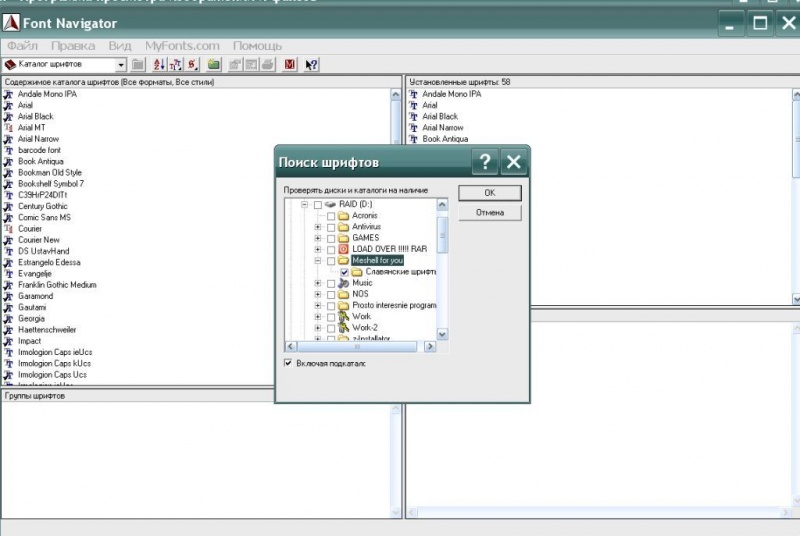Click the MyFonts 'M' toolbar icon

290,65
